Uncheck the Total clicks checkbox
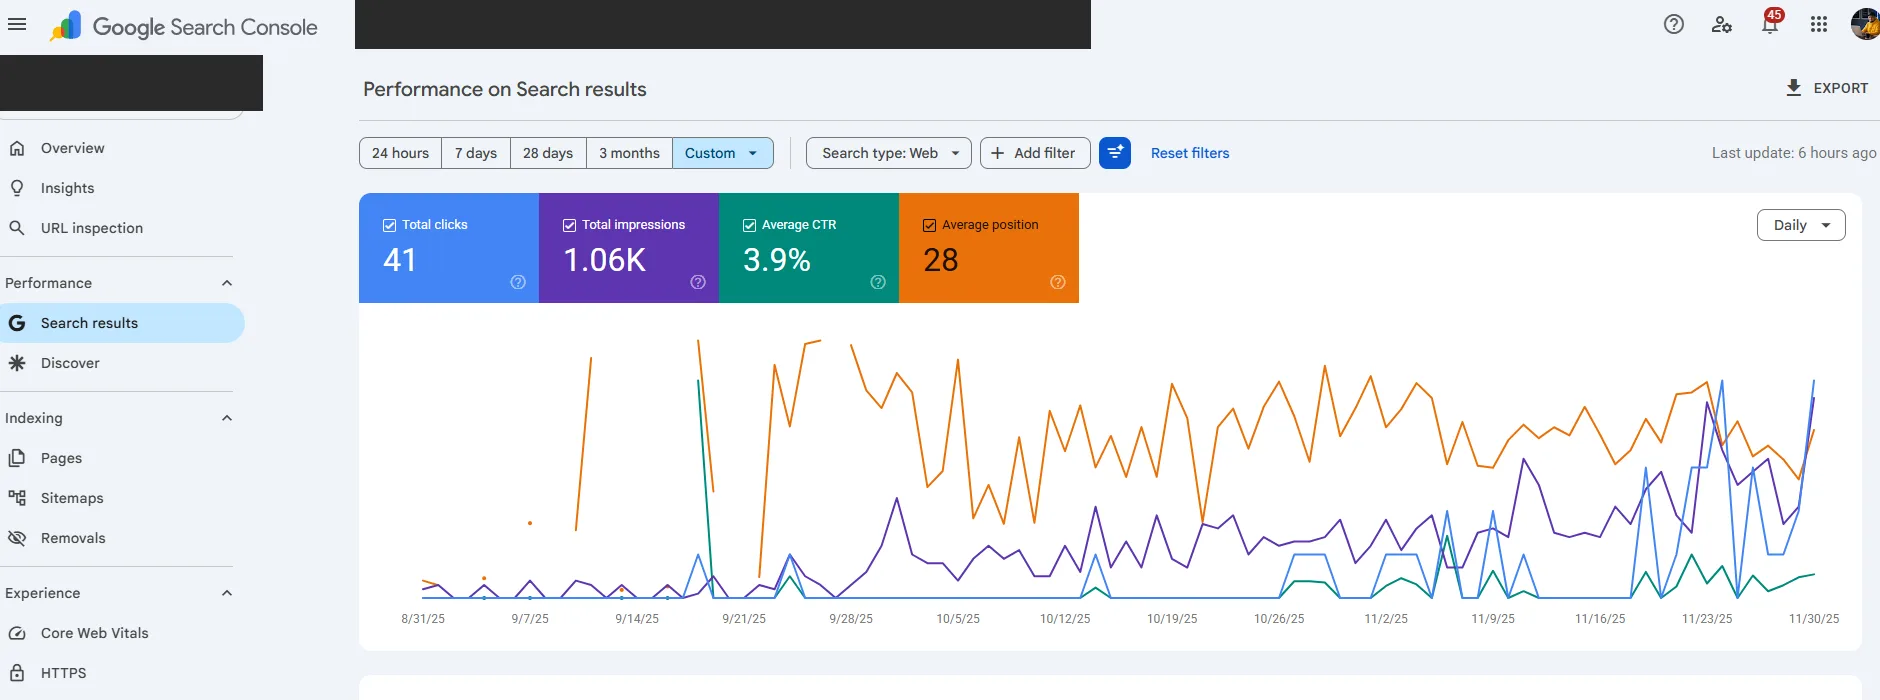This screenshot has width=1880, height=700. (389, 225)
